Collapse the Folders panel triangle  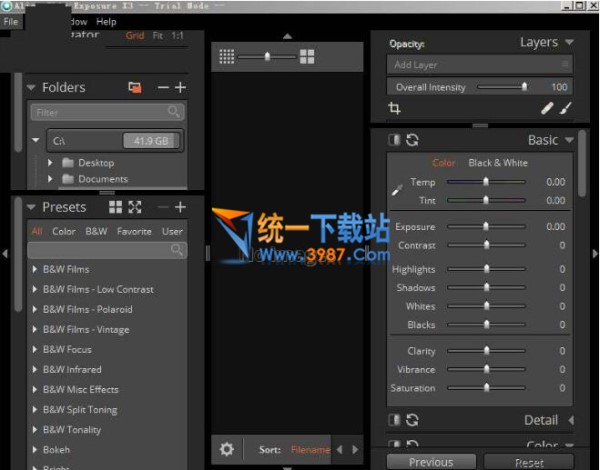point(31,88)
